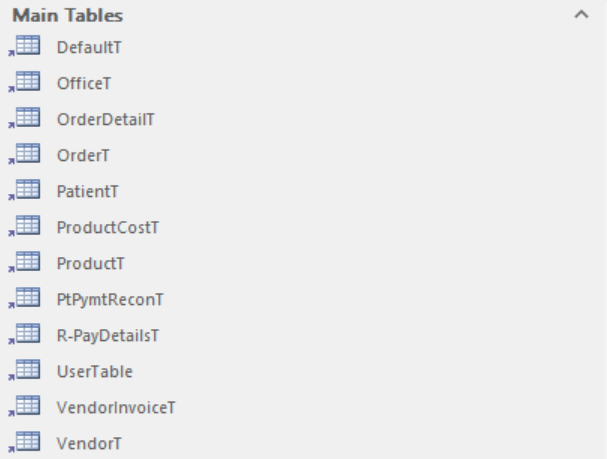Collapse the Main Tables group chevron
Viewport: 607px width, 459px height.
[x=581, y=16]
